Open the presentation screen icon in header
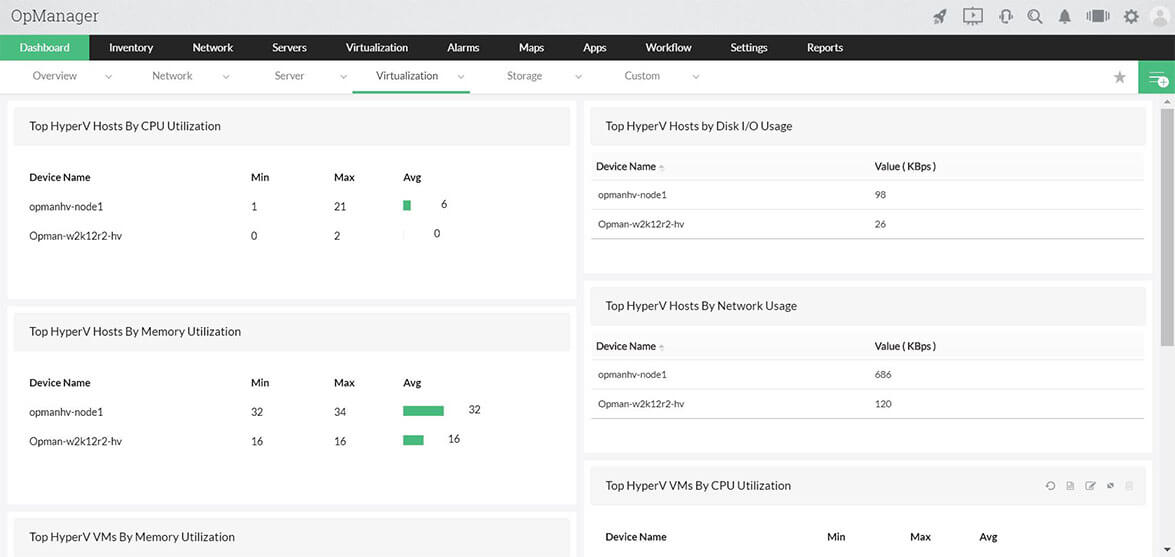This screenshot has height=557, width=1175. 973,16
